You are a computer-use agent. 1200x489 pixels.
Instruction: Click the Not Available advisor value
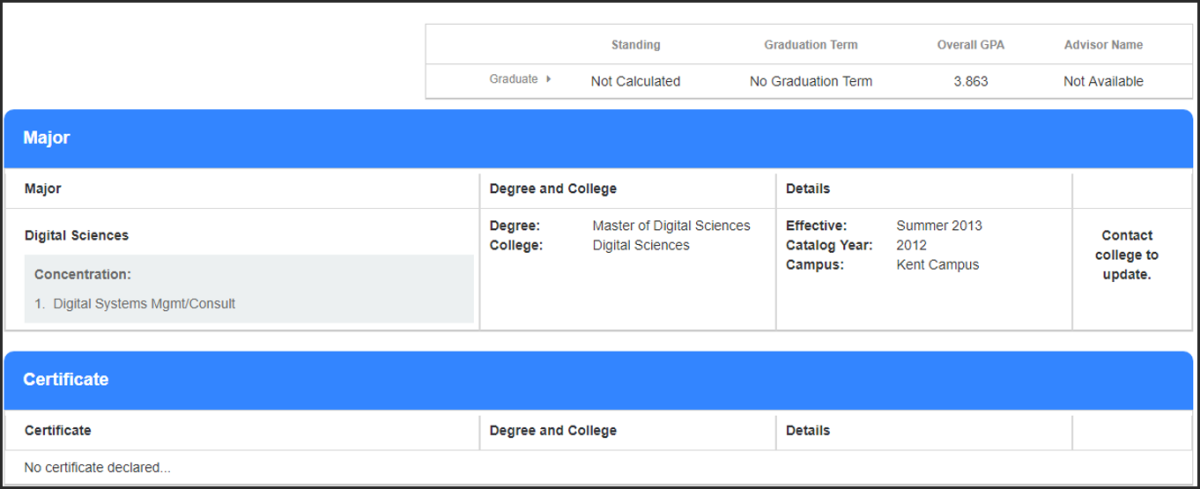click(x=1103, y=81)
